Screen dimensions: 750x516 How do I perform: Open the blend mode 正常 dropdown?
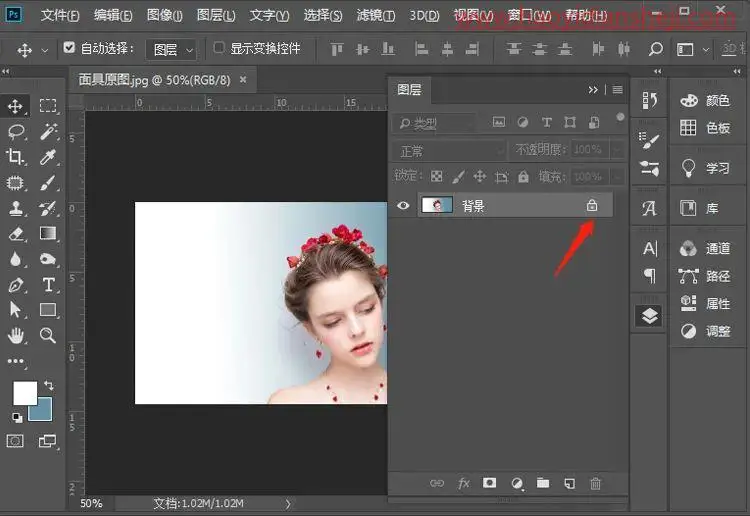tap(450, 151)
